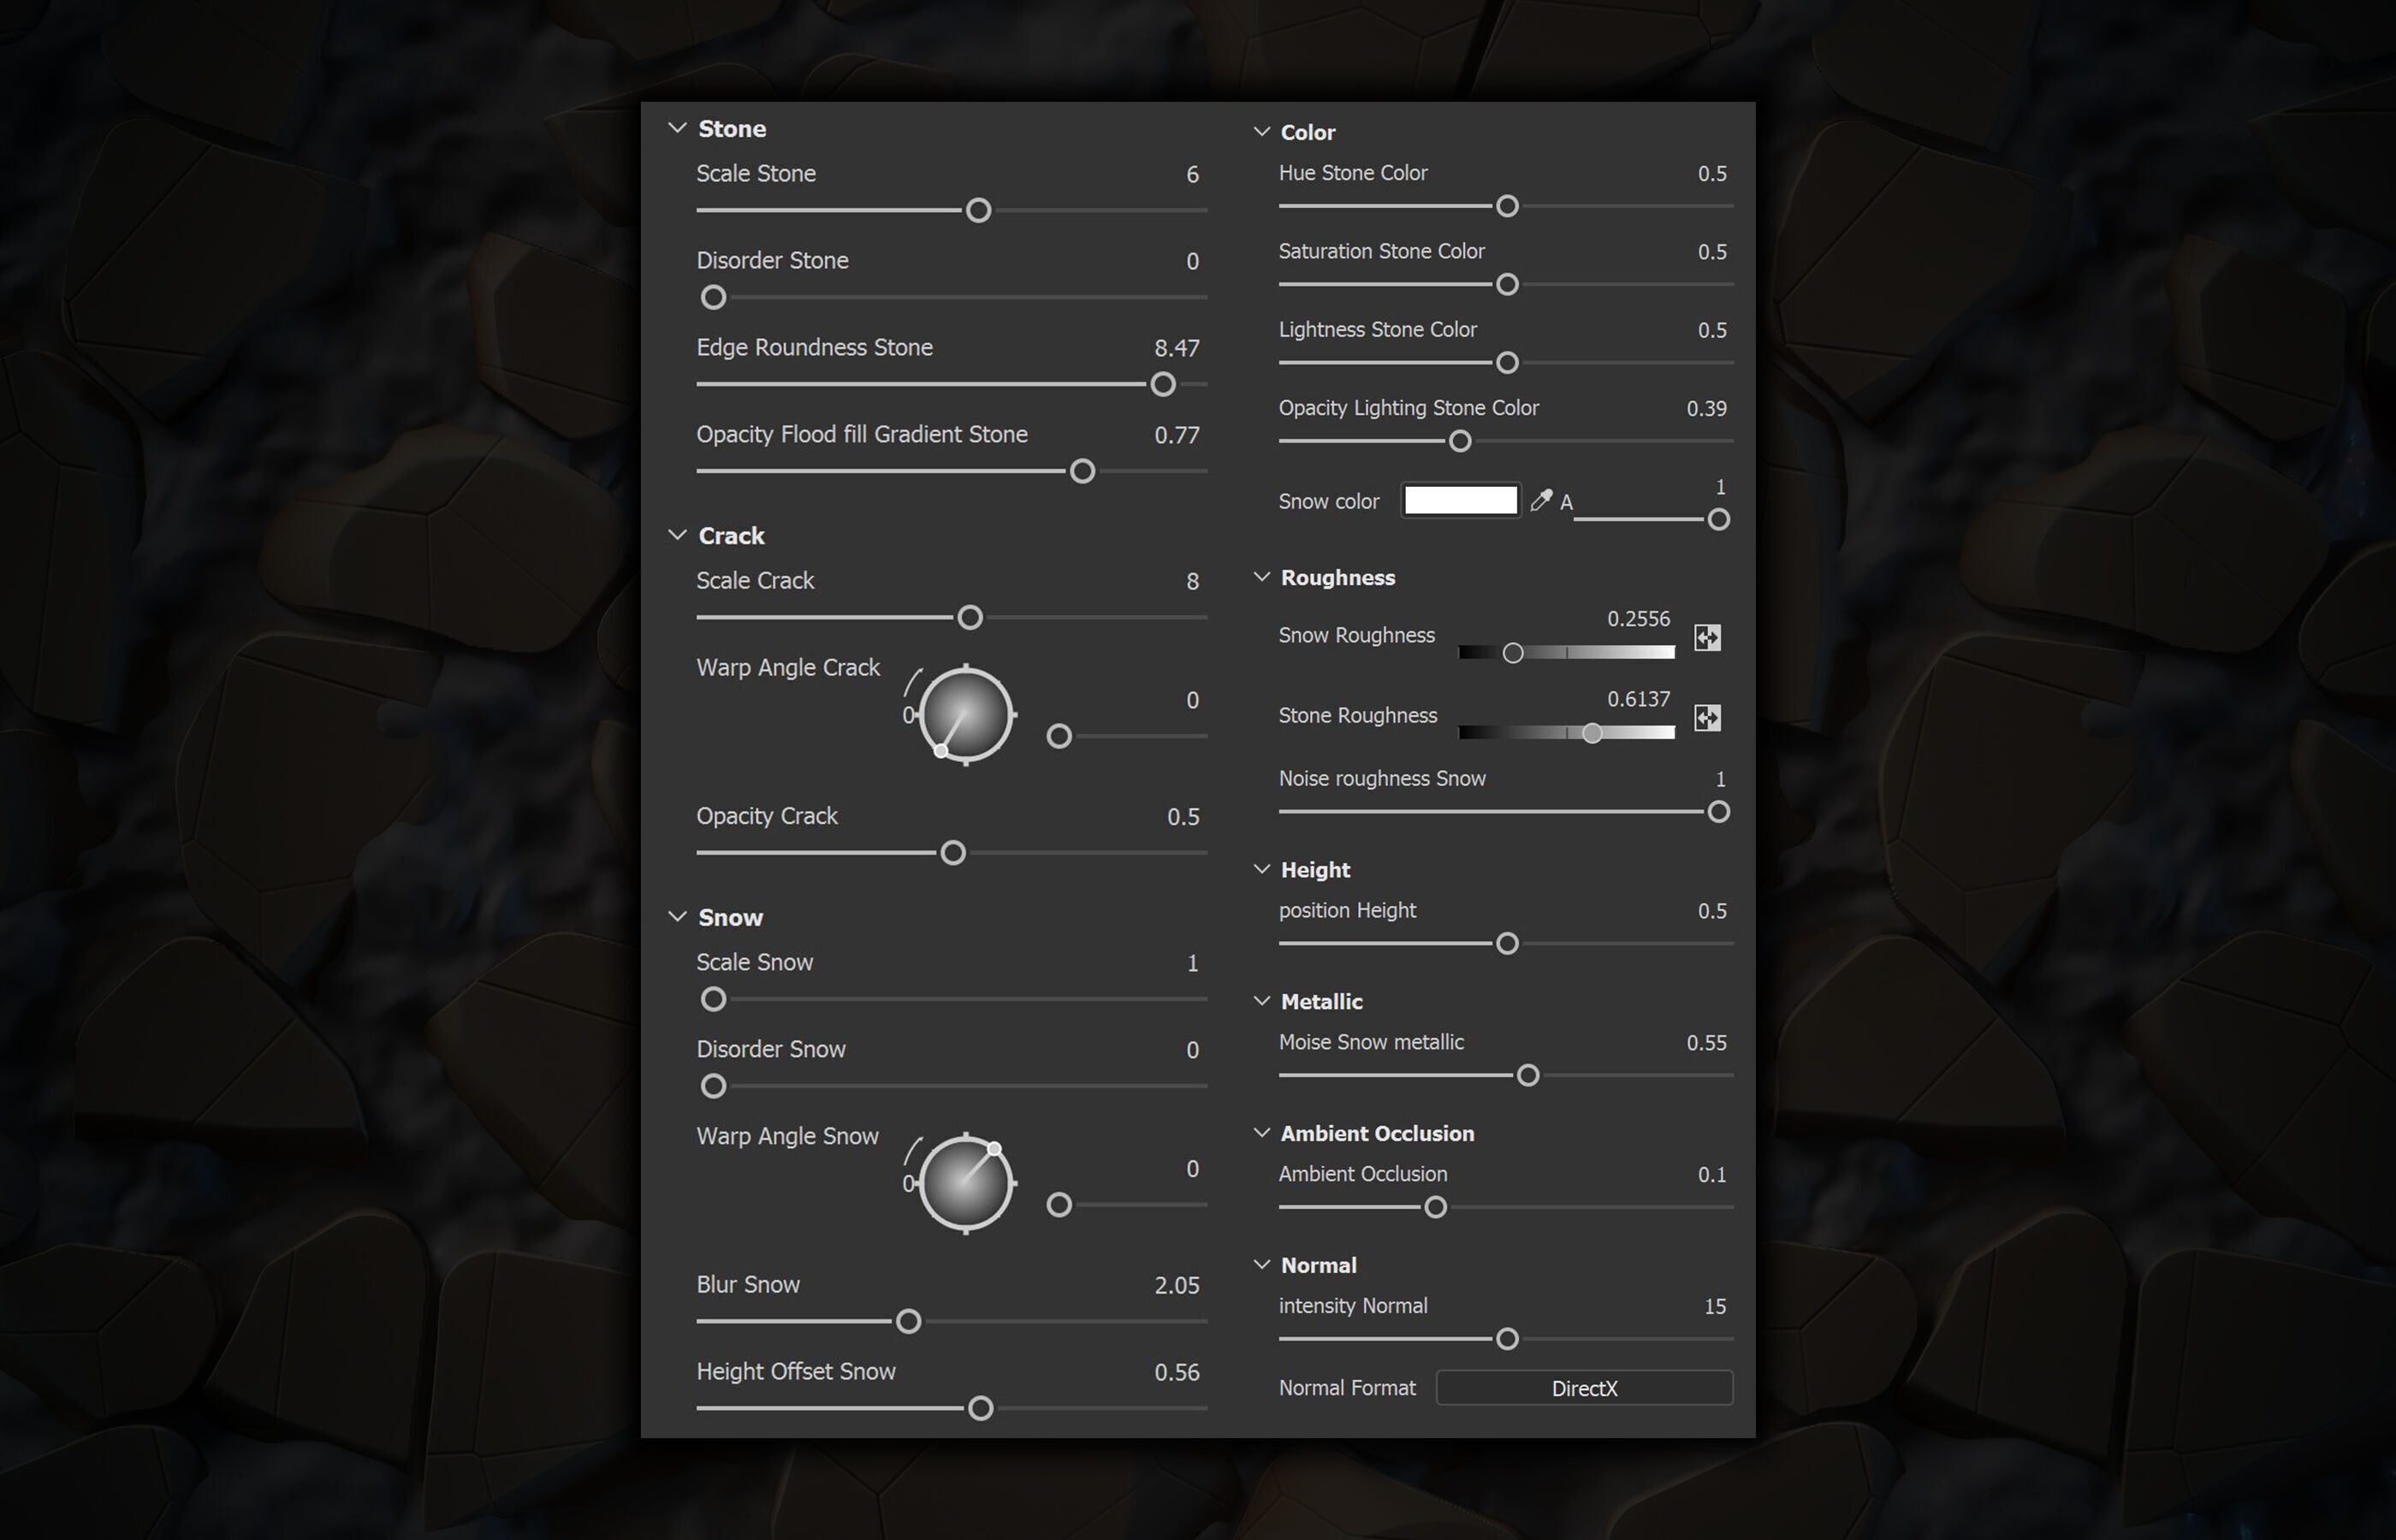The height and width of the screenshot is (1540, 2396).
Task: Click the Blur Snow value 2.05
Action: (x=1177, y=1285)
